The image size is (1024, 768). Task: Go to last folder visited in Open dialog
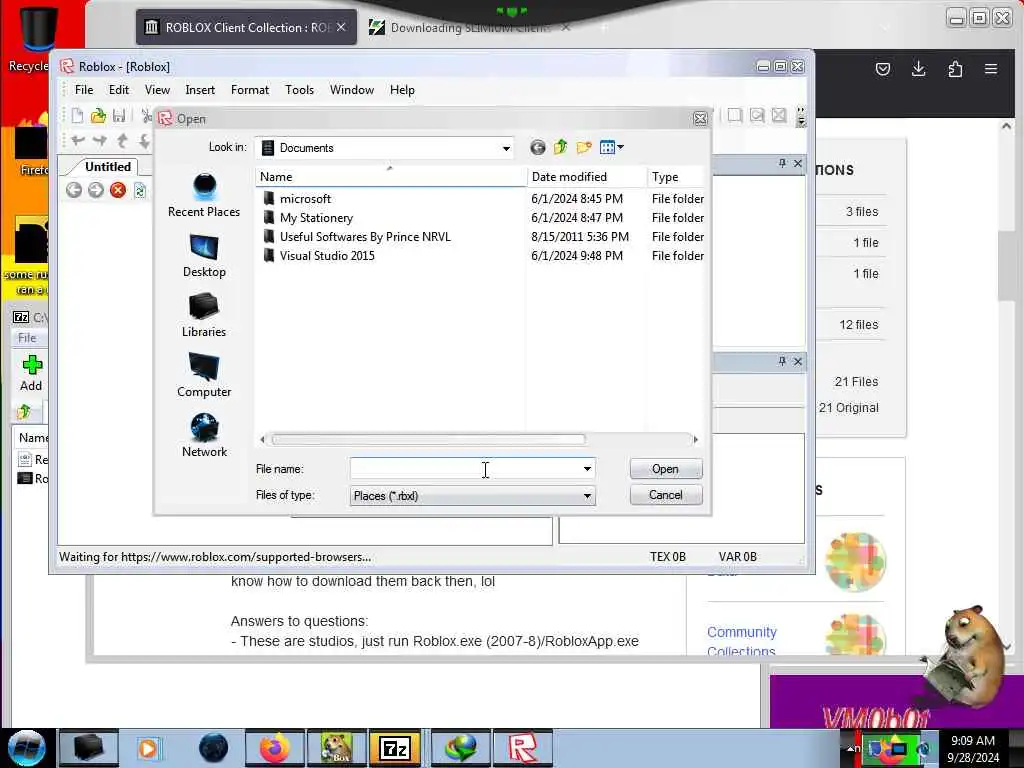[537, 148]
